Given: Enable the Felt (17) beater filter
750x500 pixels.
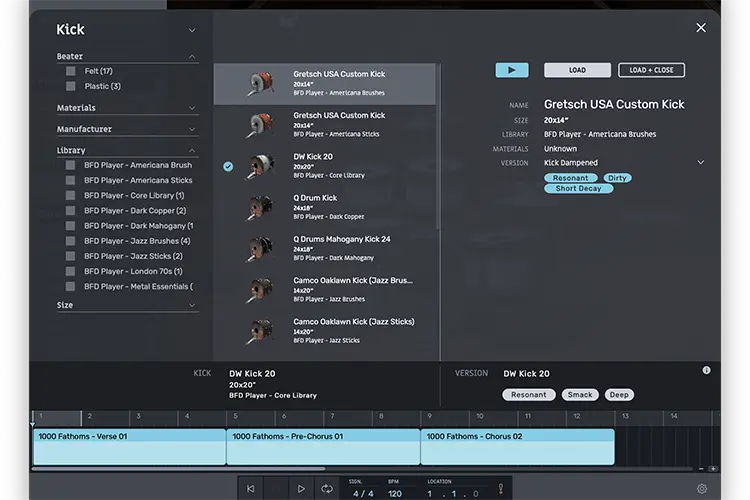Looking at the screenshot, I should click(x=71, y=71).
